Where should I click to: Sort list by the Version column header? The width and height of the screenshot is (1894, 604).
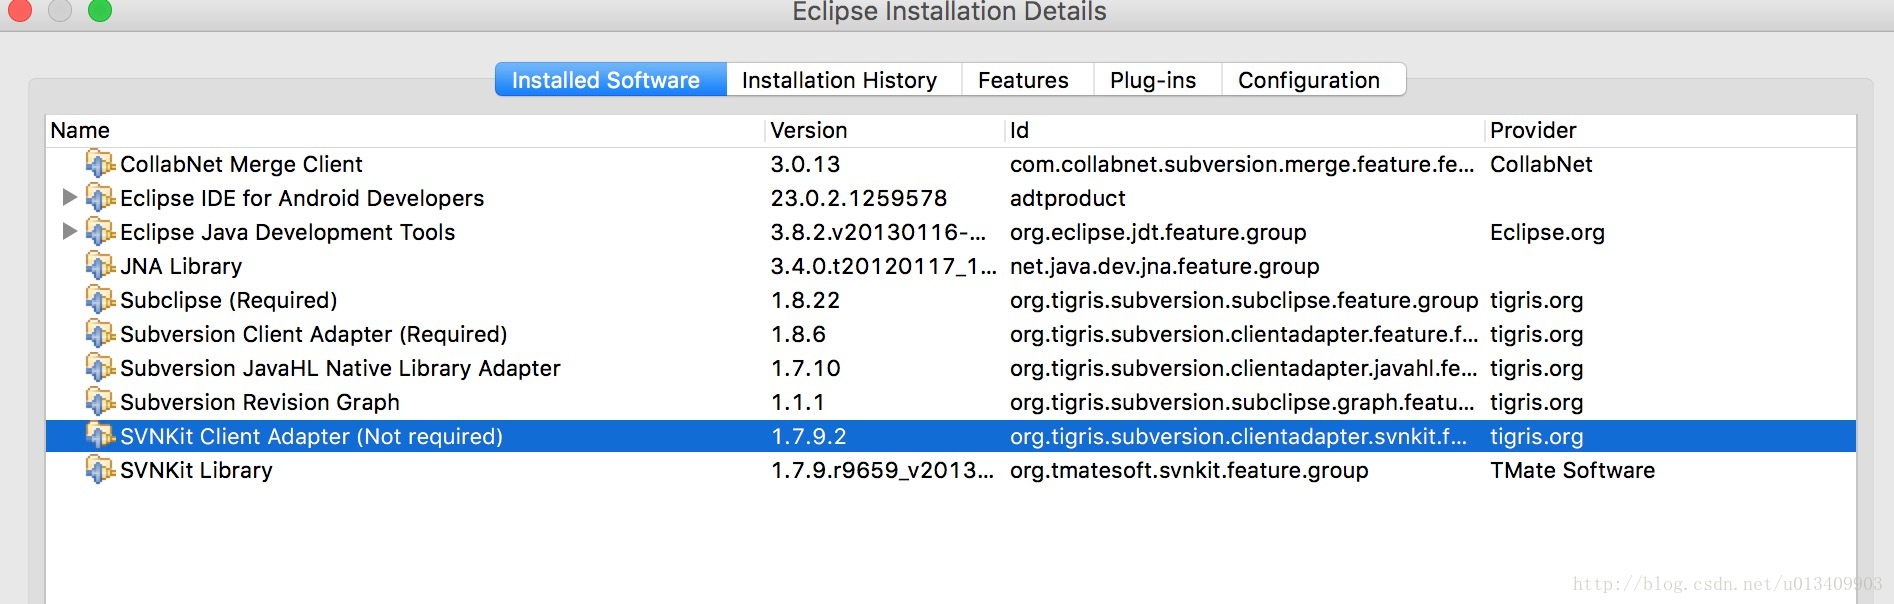pyautogui.click(x=885, y=130)
